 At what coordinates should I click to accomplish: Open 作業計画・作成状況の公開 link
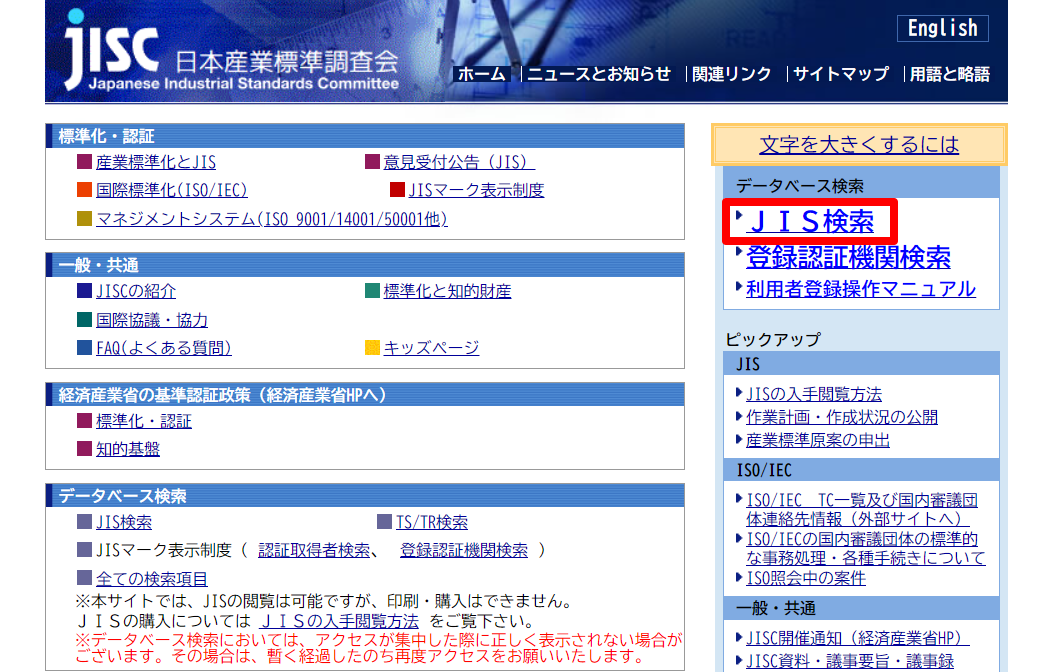coord(842,418)
